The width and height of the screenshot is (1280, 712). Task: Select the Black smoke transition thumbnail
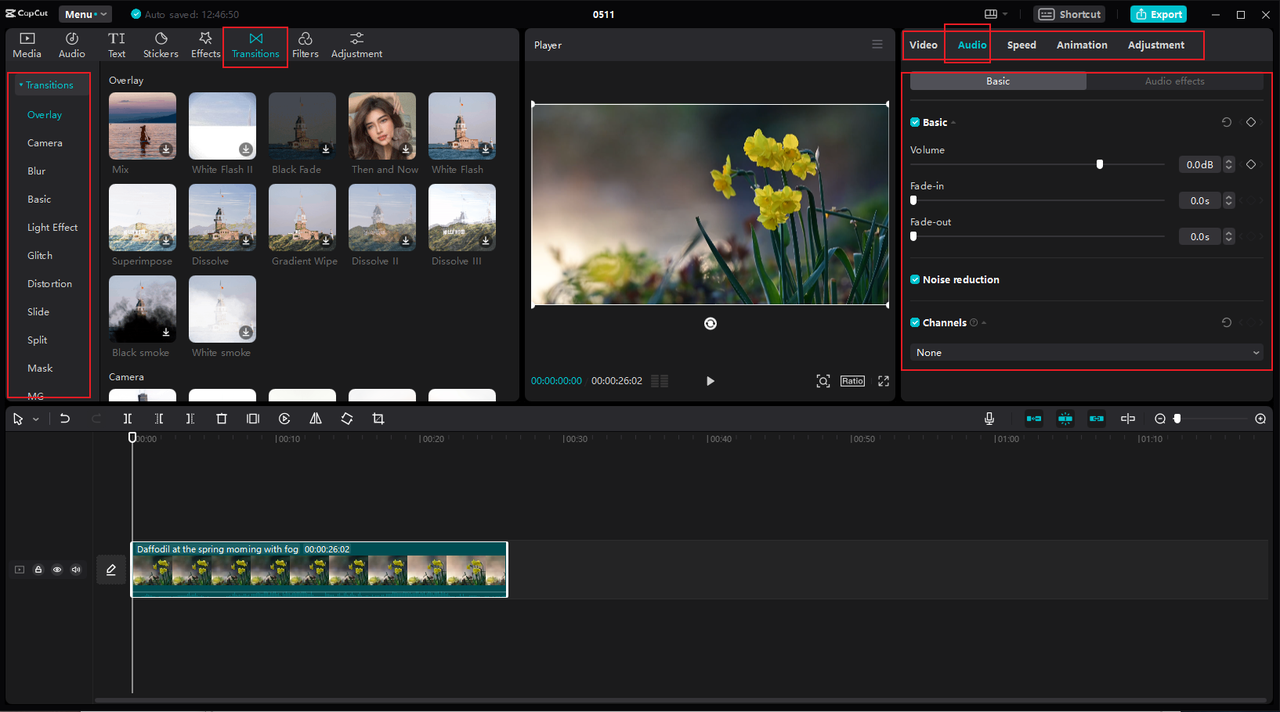tap(142, 309)
